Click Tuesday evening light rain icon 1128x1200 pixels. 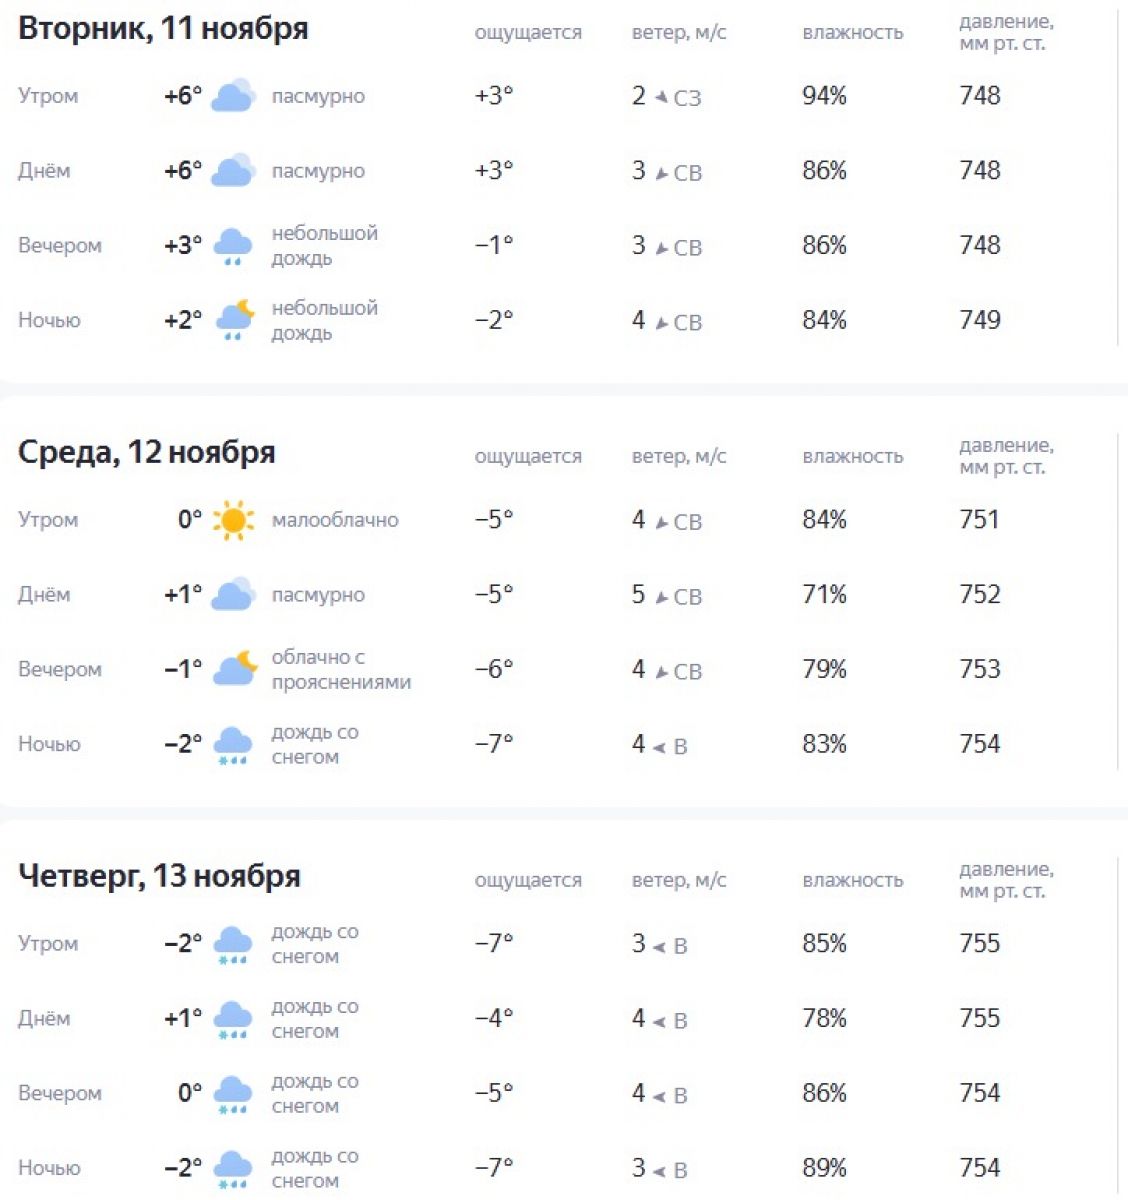tap(234, 246)
